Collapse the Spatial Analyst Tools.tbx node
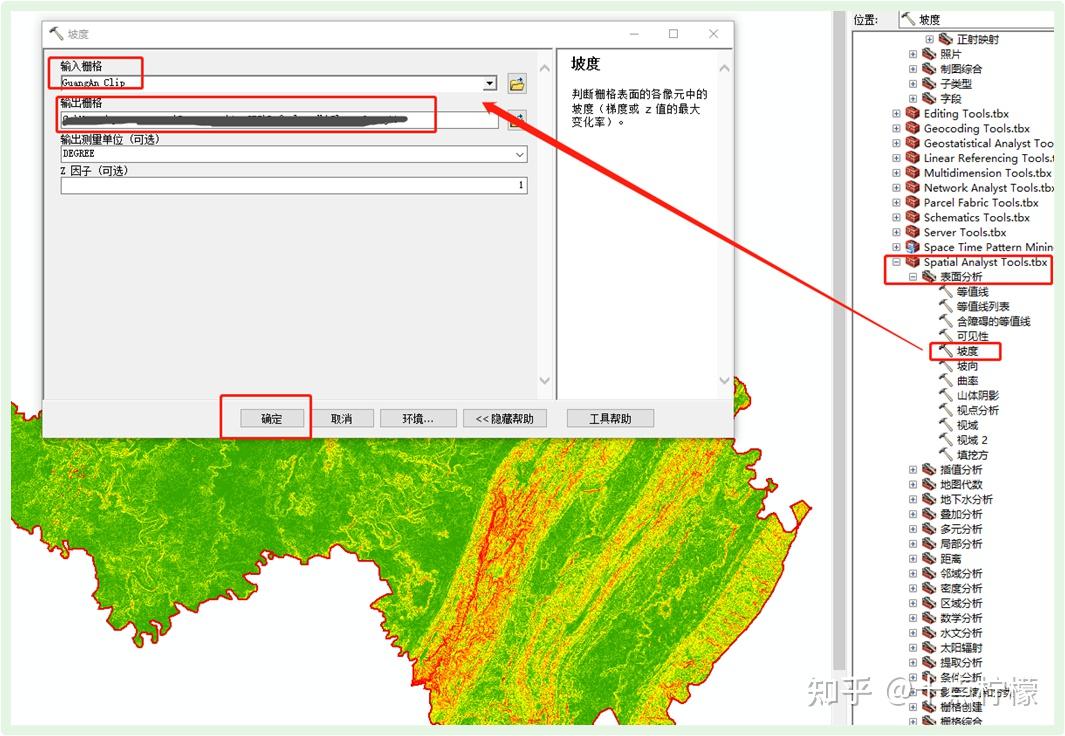 pyautogui.click(x=899, y=261)
